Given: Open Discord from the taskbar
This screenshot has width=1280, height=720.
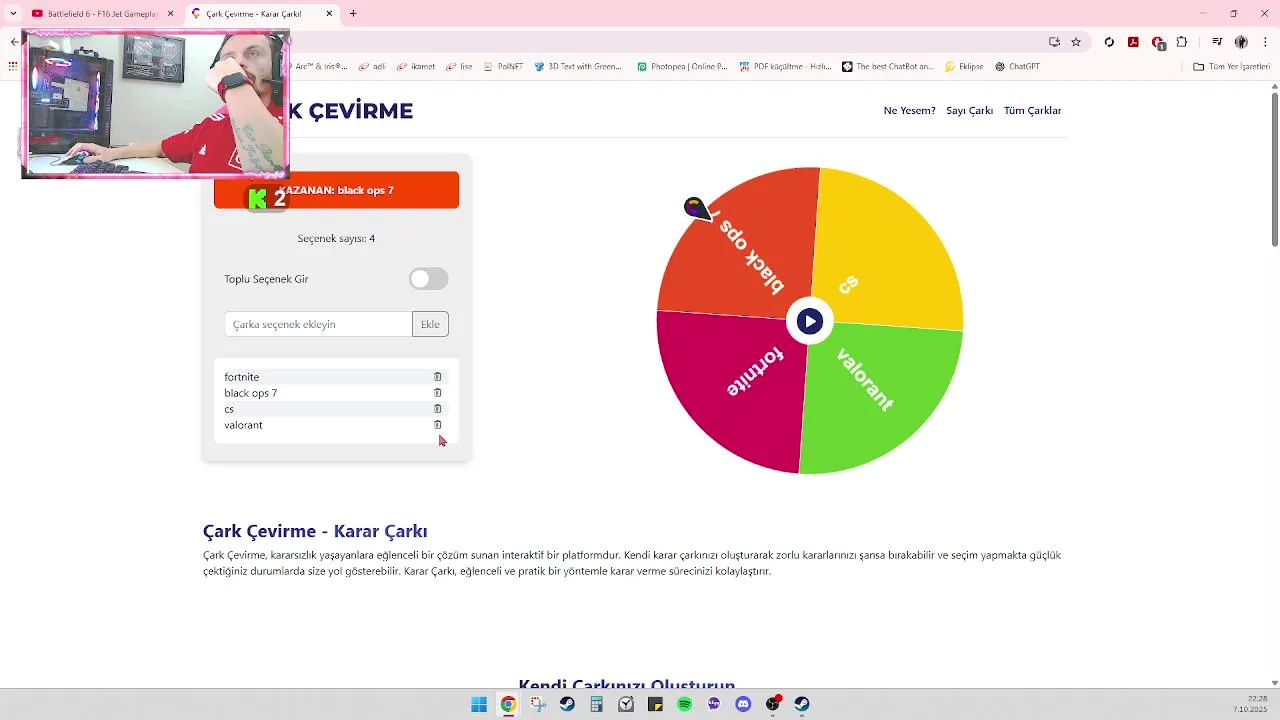Looking at the screenshot, I should pos(743,704).
